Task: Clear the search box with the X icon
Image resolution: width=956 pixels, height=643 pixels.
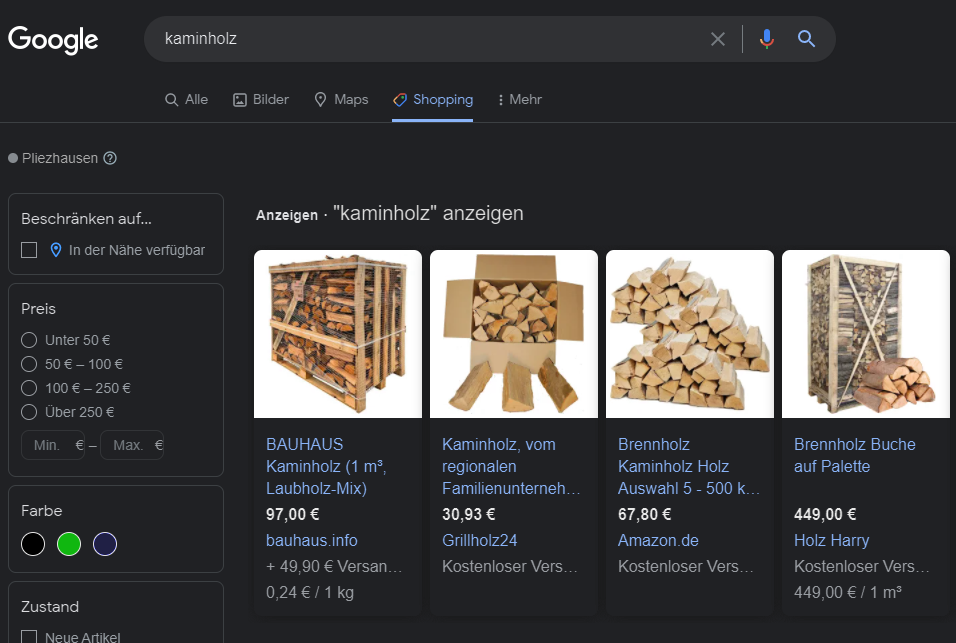Action: [718, 39]
